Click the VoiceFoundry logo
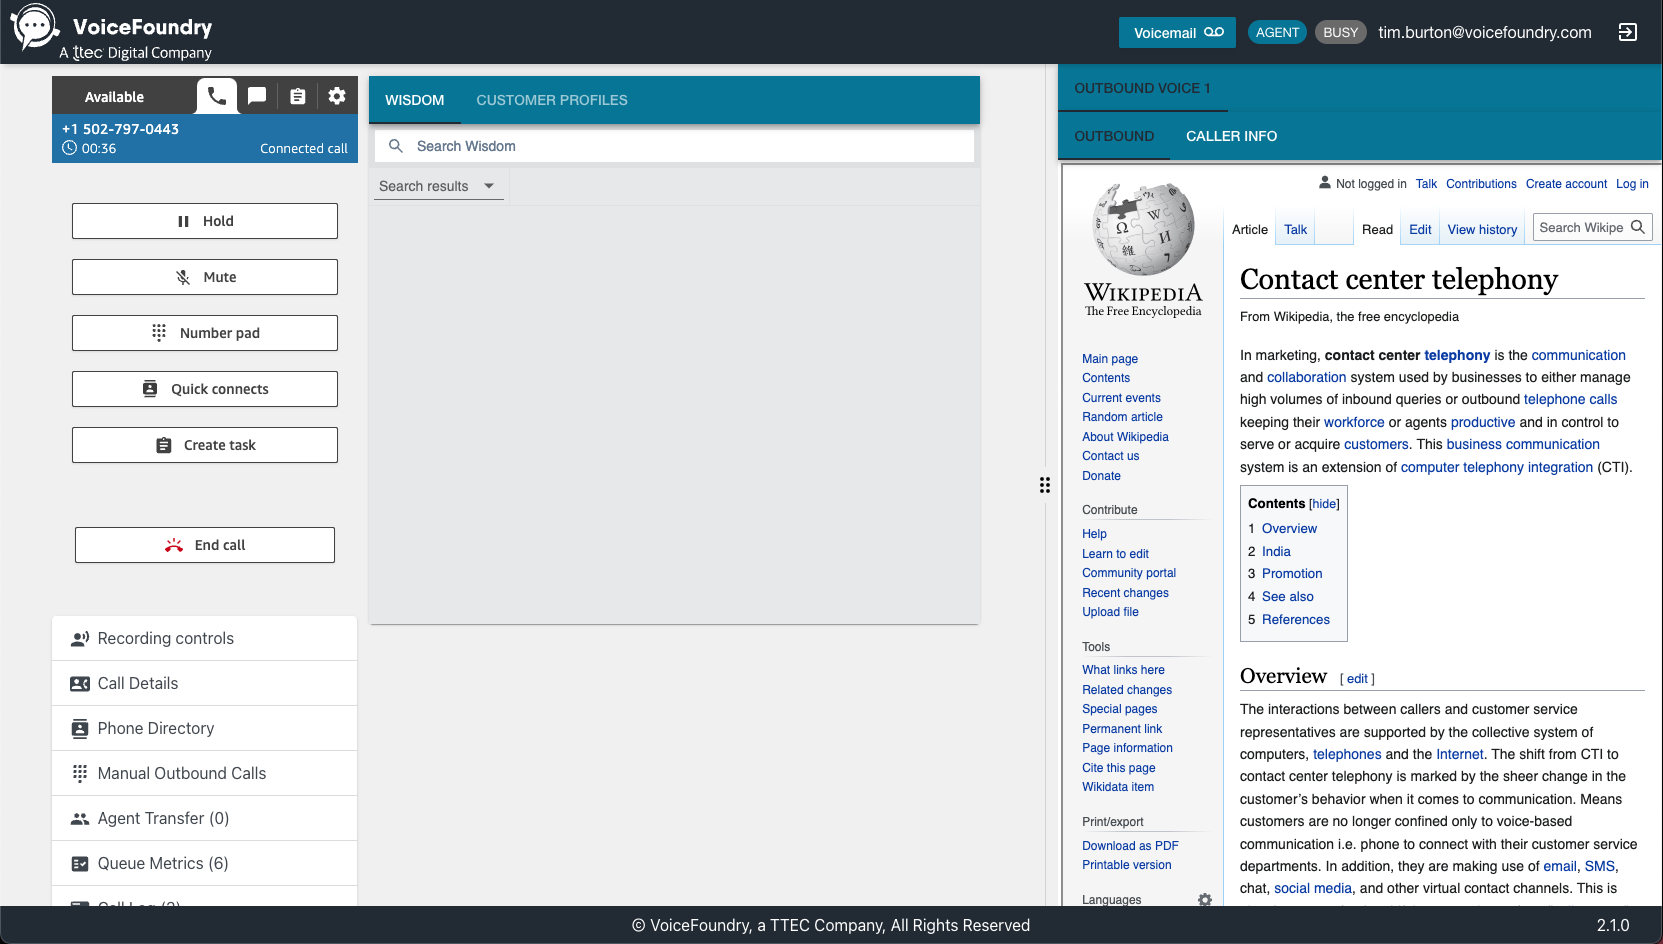 pyautogui.click(x=111, y=32)
